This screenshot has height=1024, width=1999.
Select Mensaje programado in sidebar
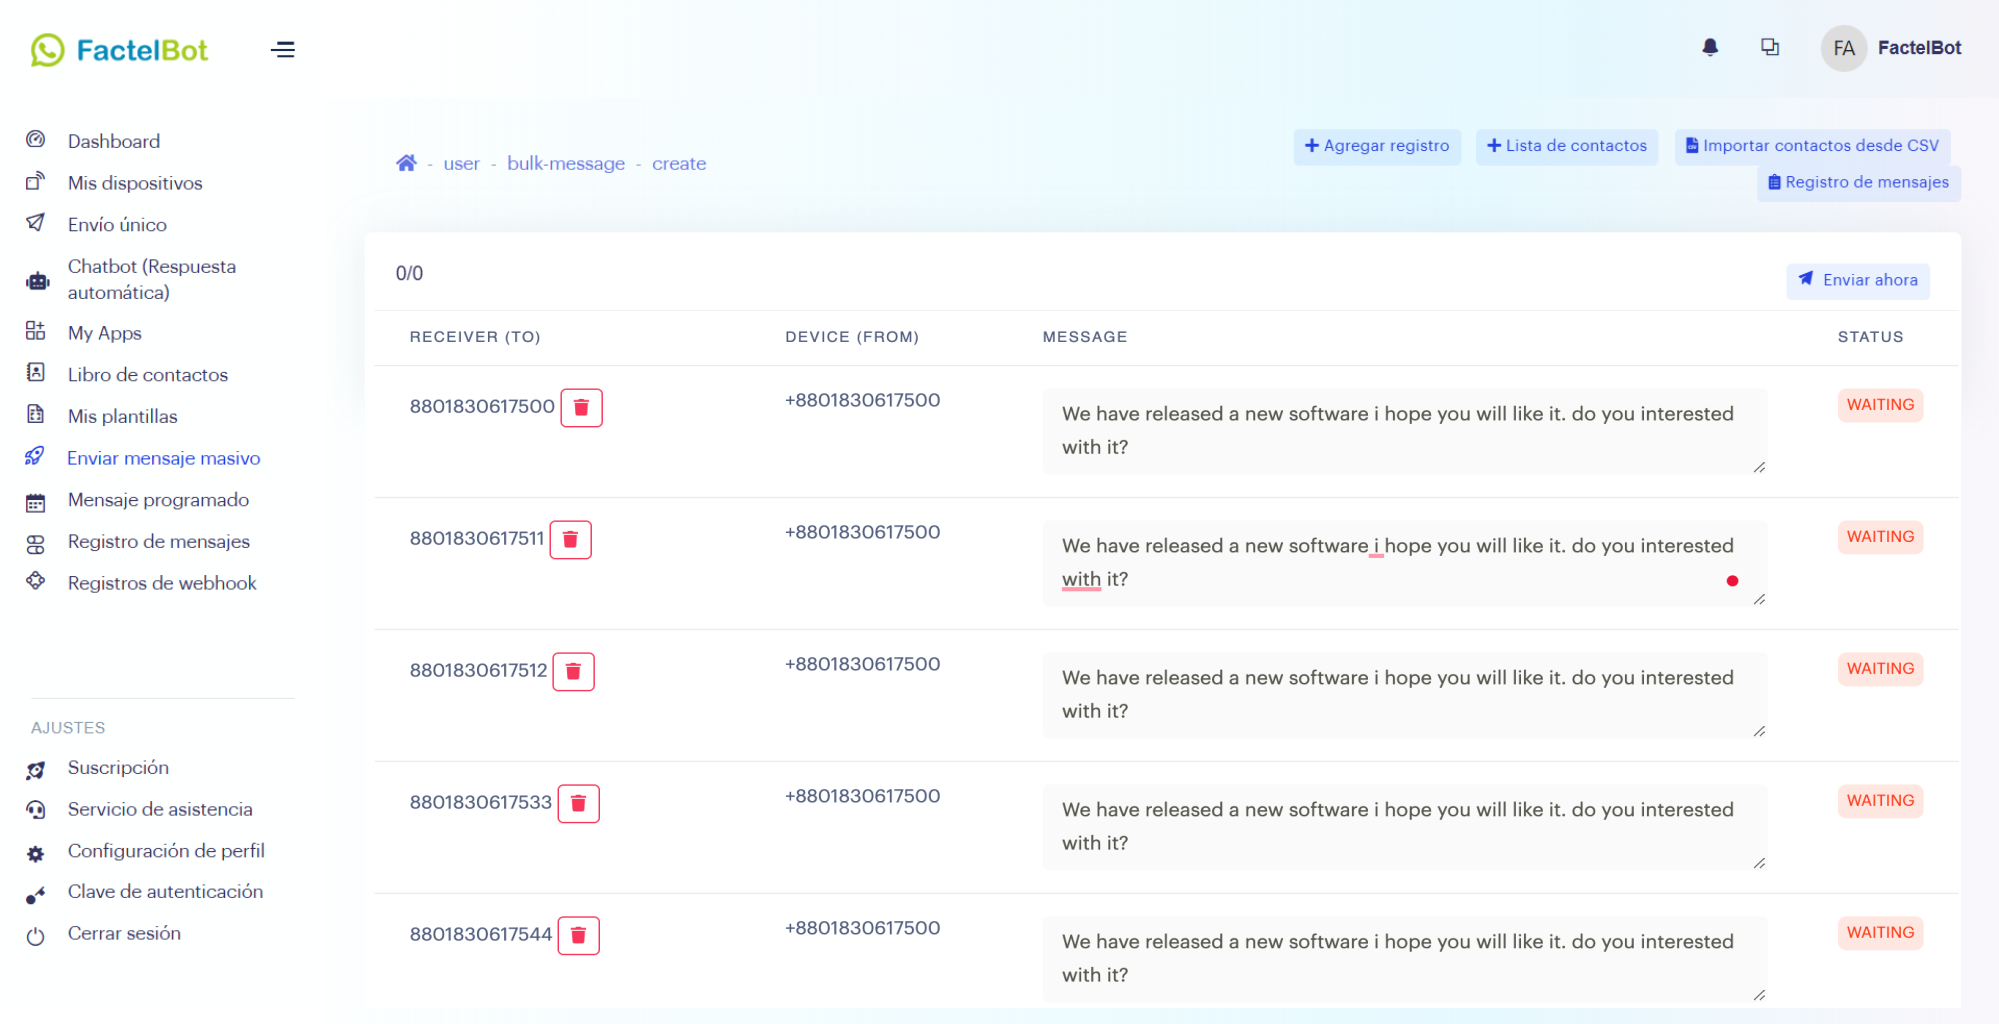point(158,500)
